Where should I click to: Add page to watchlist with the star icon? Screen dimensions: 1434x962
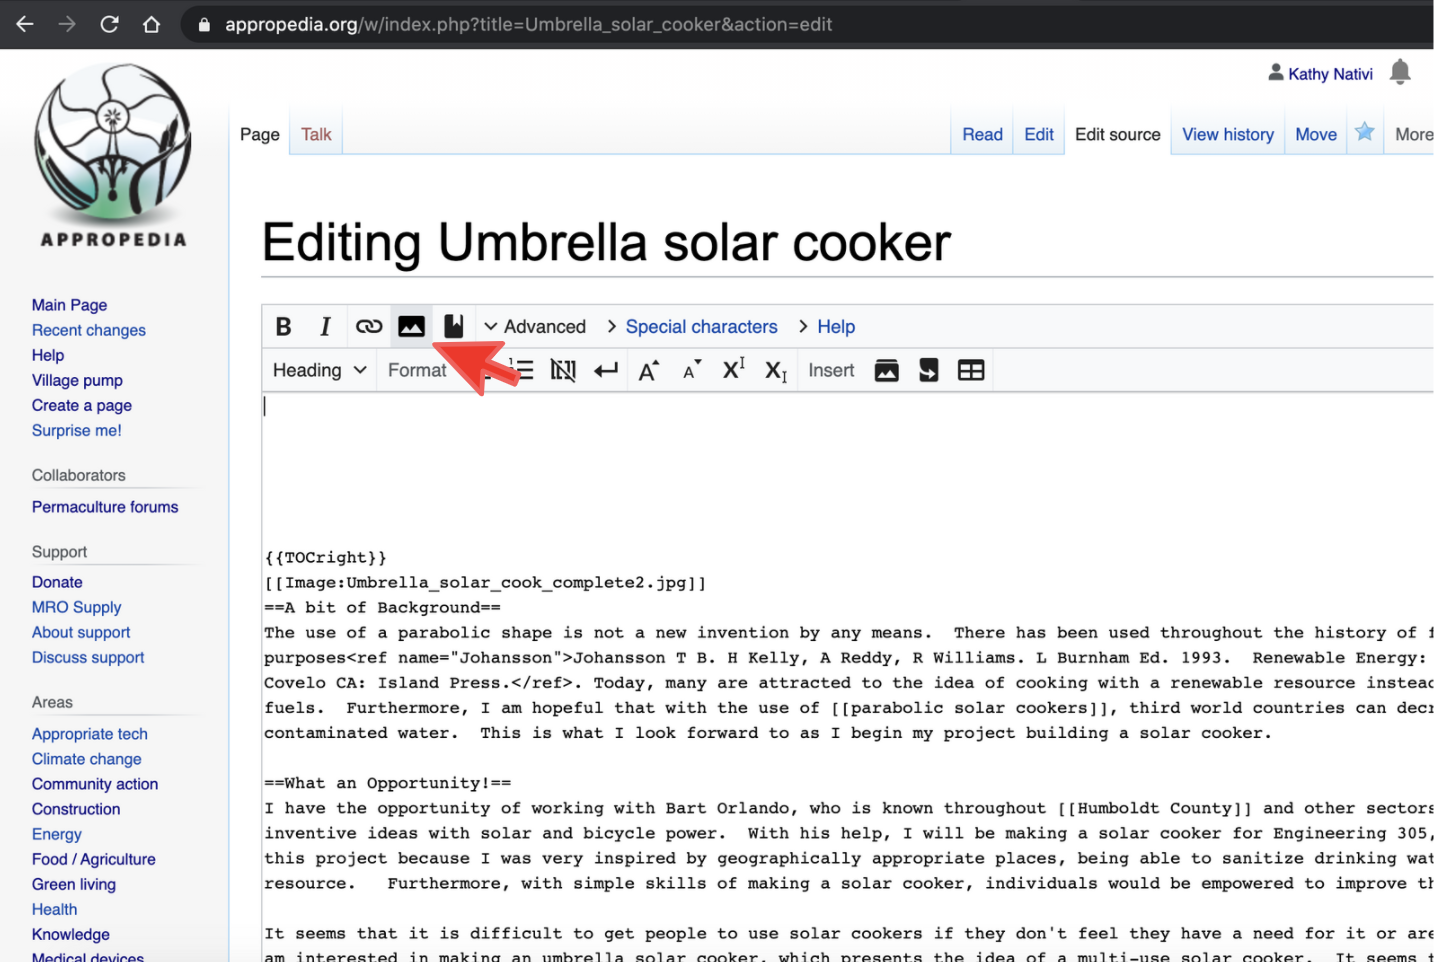pyautogui.click(x=1364, y=133)
